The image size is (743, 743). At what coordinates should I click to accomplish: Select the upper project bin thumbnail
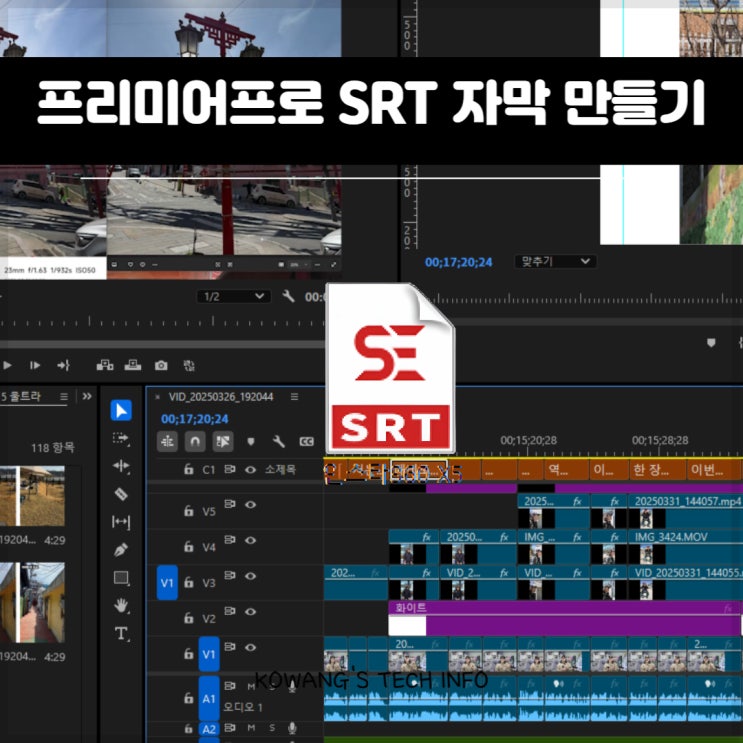click(x=32, y=496)
